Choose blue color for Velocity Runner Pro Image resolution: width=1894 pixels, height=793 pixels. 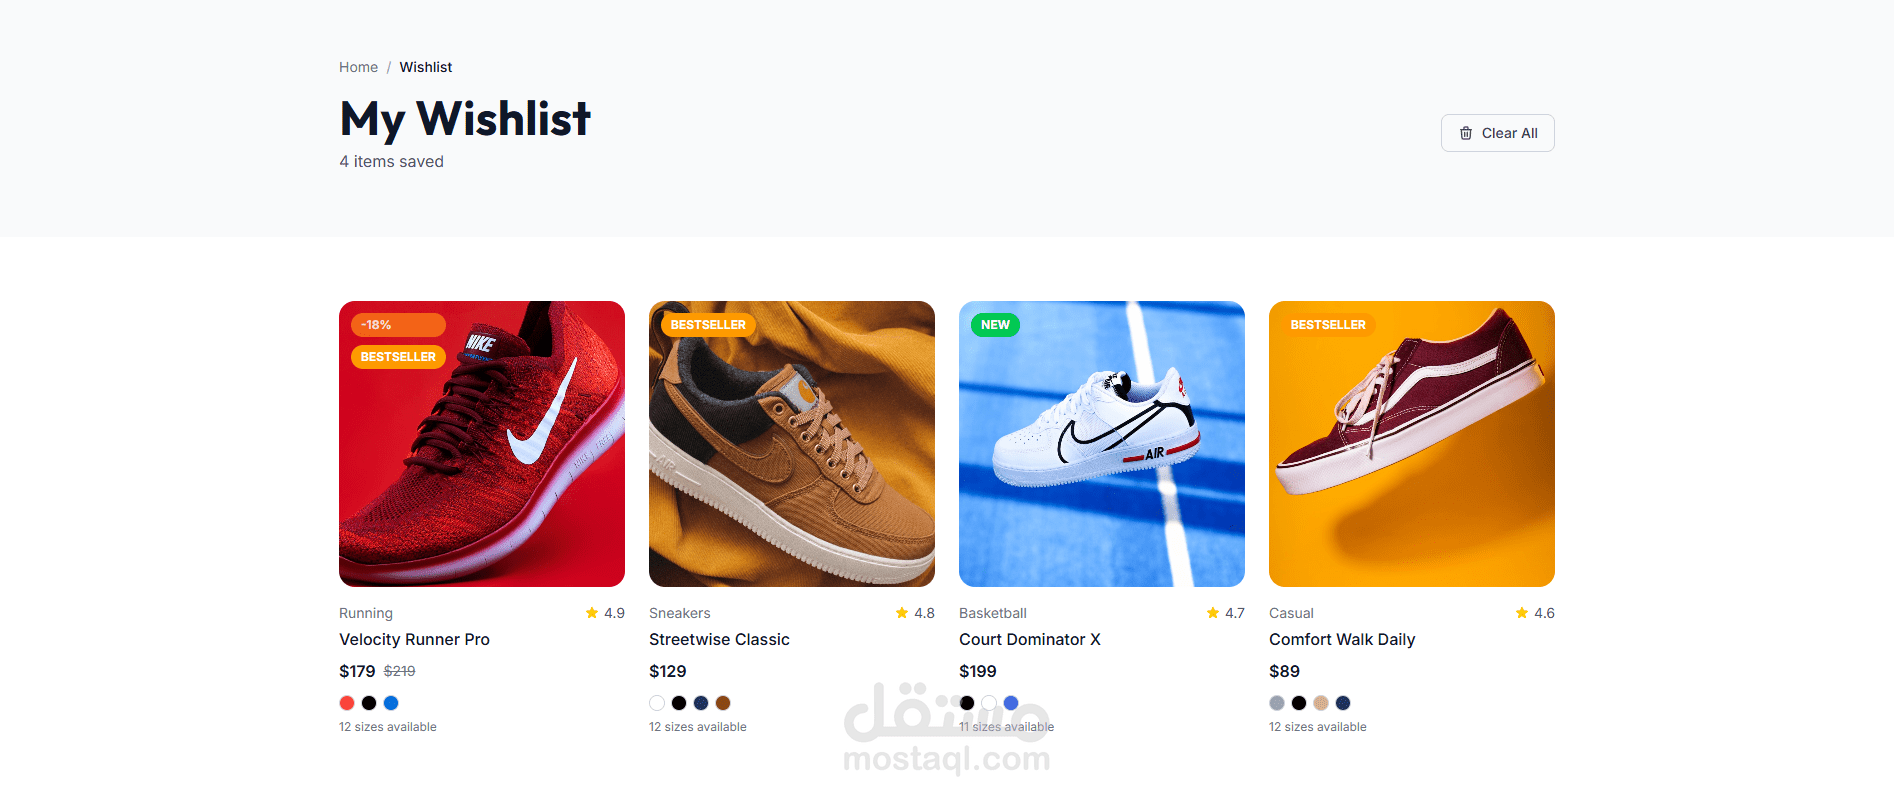[x=391, y=703]
